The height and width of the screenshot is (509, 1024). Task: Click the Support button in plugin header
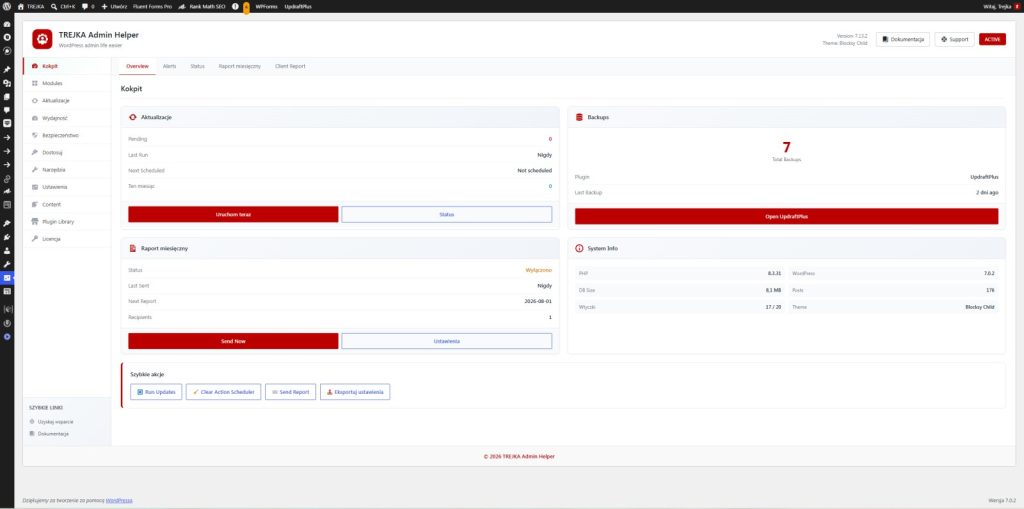point(955,39)
